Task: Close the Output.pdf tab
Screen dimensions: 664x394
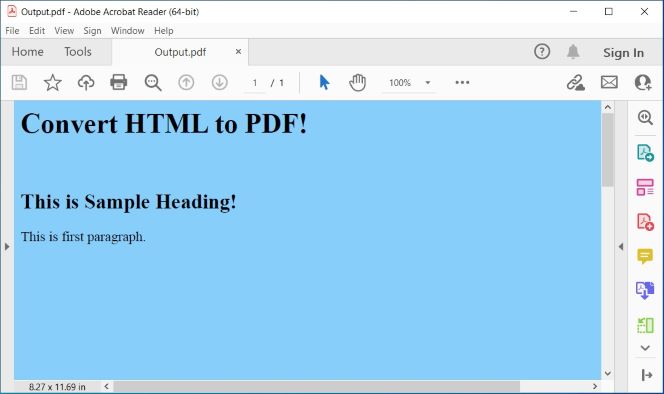Action: [238, 51]
